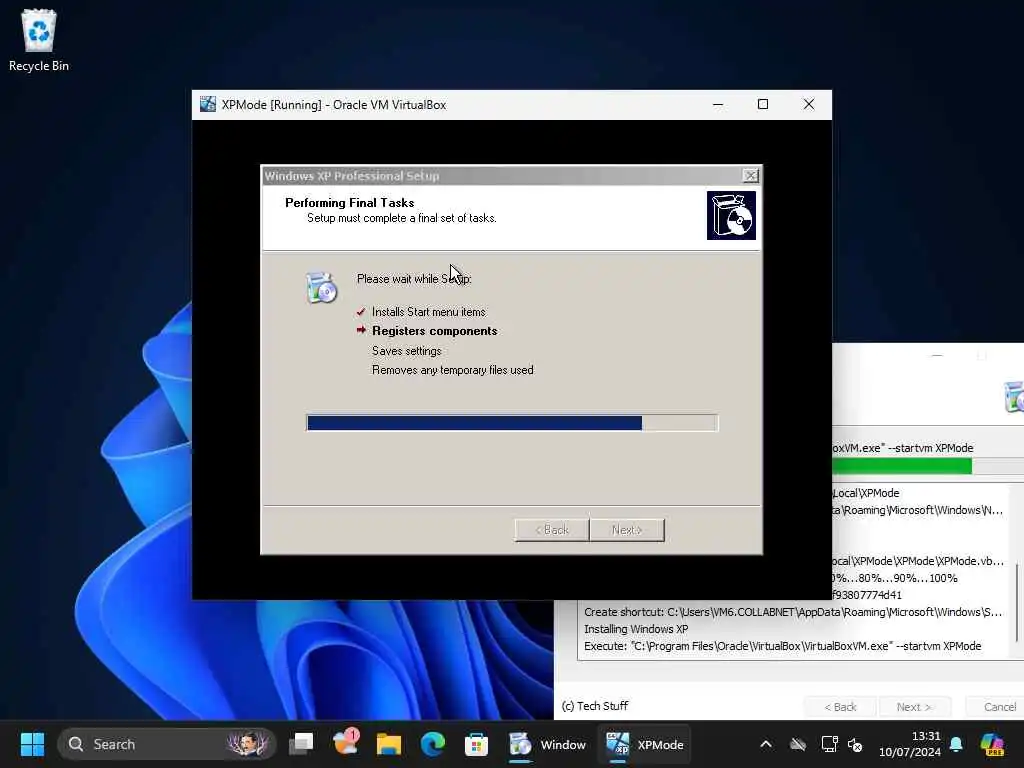Click the crossed-out cloud sync tray icon
1024x768 pixels.
798,744
